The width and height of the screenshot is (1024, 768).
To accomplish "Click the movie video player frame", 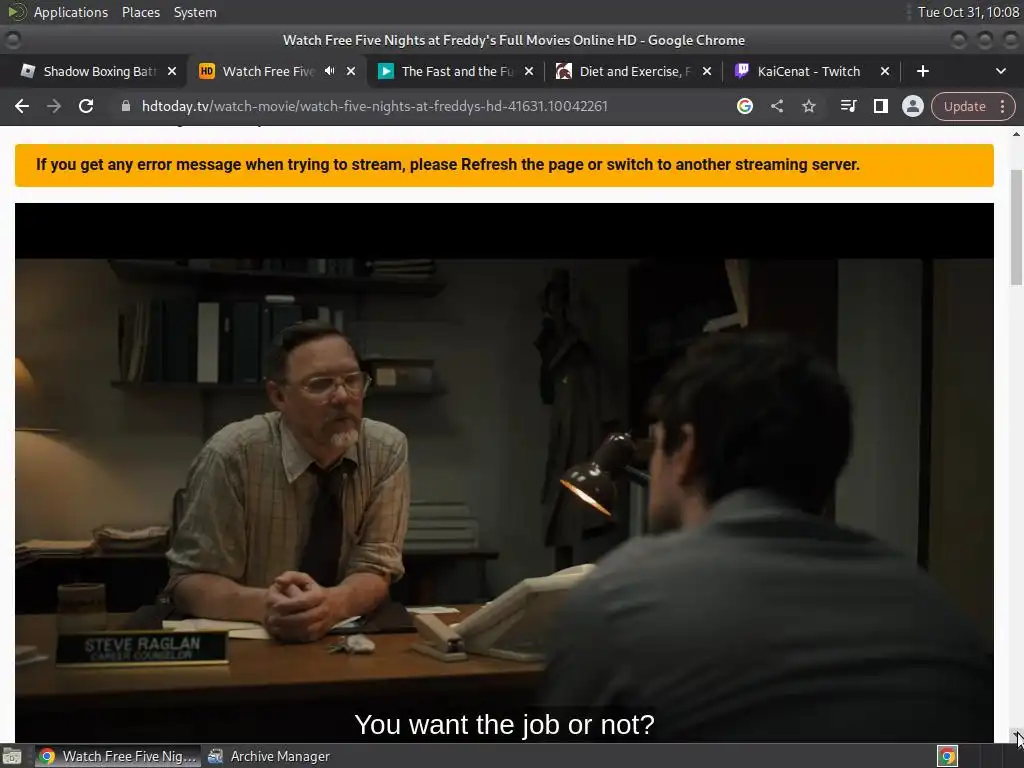I will (504, 472).
